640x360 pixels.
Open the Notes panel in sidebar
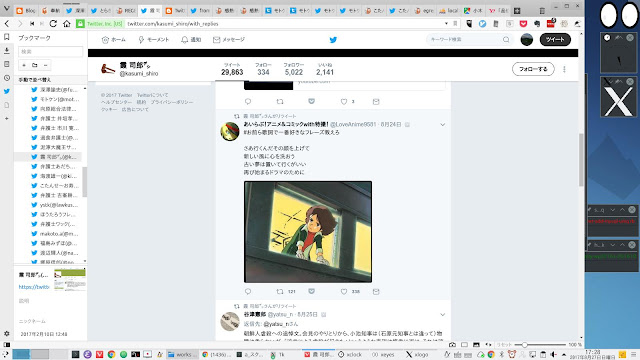point(7,64)
